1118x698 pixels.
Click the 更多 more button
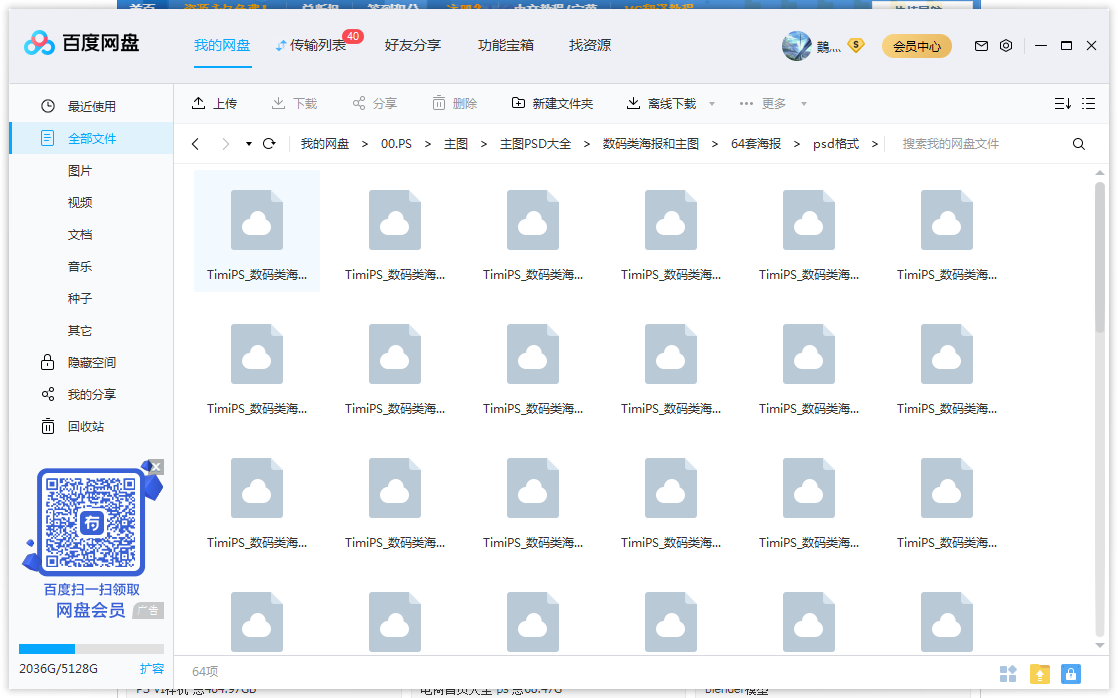point(762,103)
